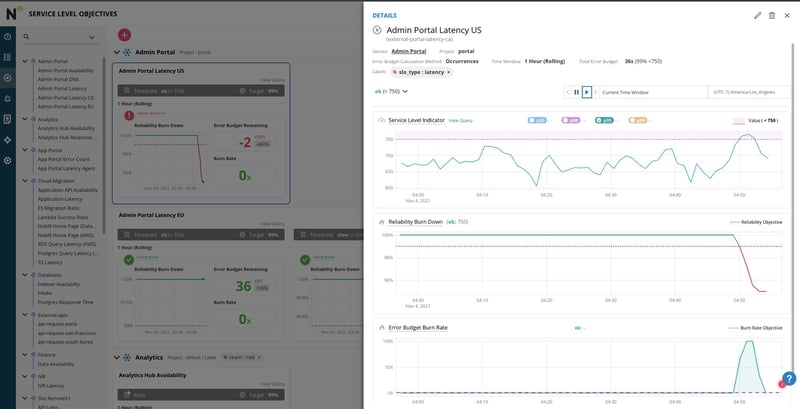Select Analytics Hub Availability in tree
Image resolution: width=800 pixels, height=409 pixels.
(x=66, y=129)
